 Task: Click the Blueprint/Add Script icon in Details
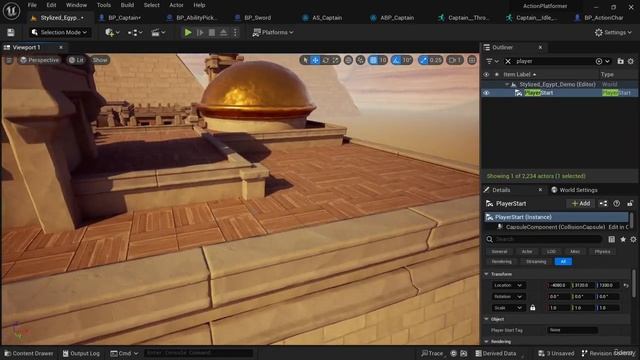603,203
